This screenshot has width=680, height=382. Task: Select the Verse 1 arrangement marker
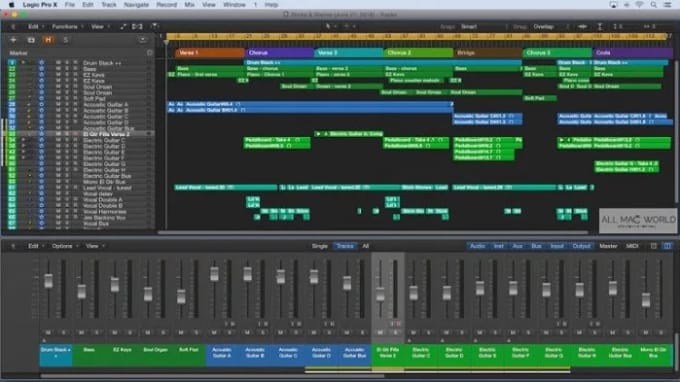coord(210,53)
